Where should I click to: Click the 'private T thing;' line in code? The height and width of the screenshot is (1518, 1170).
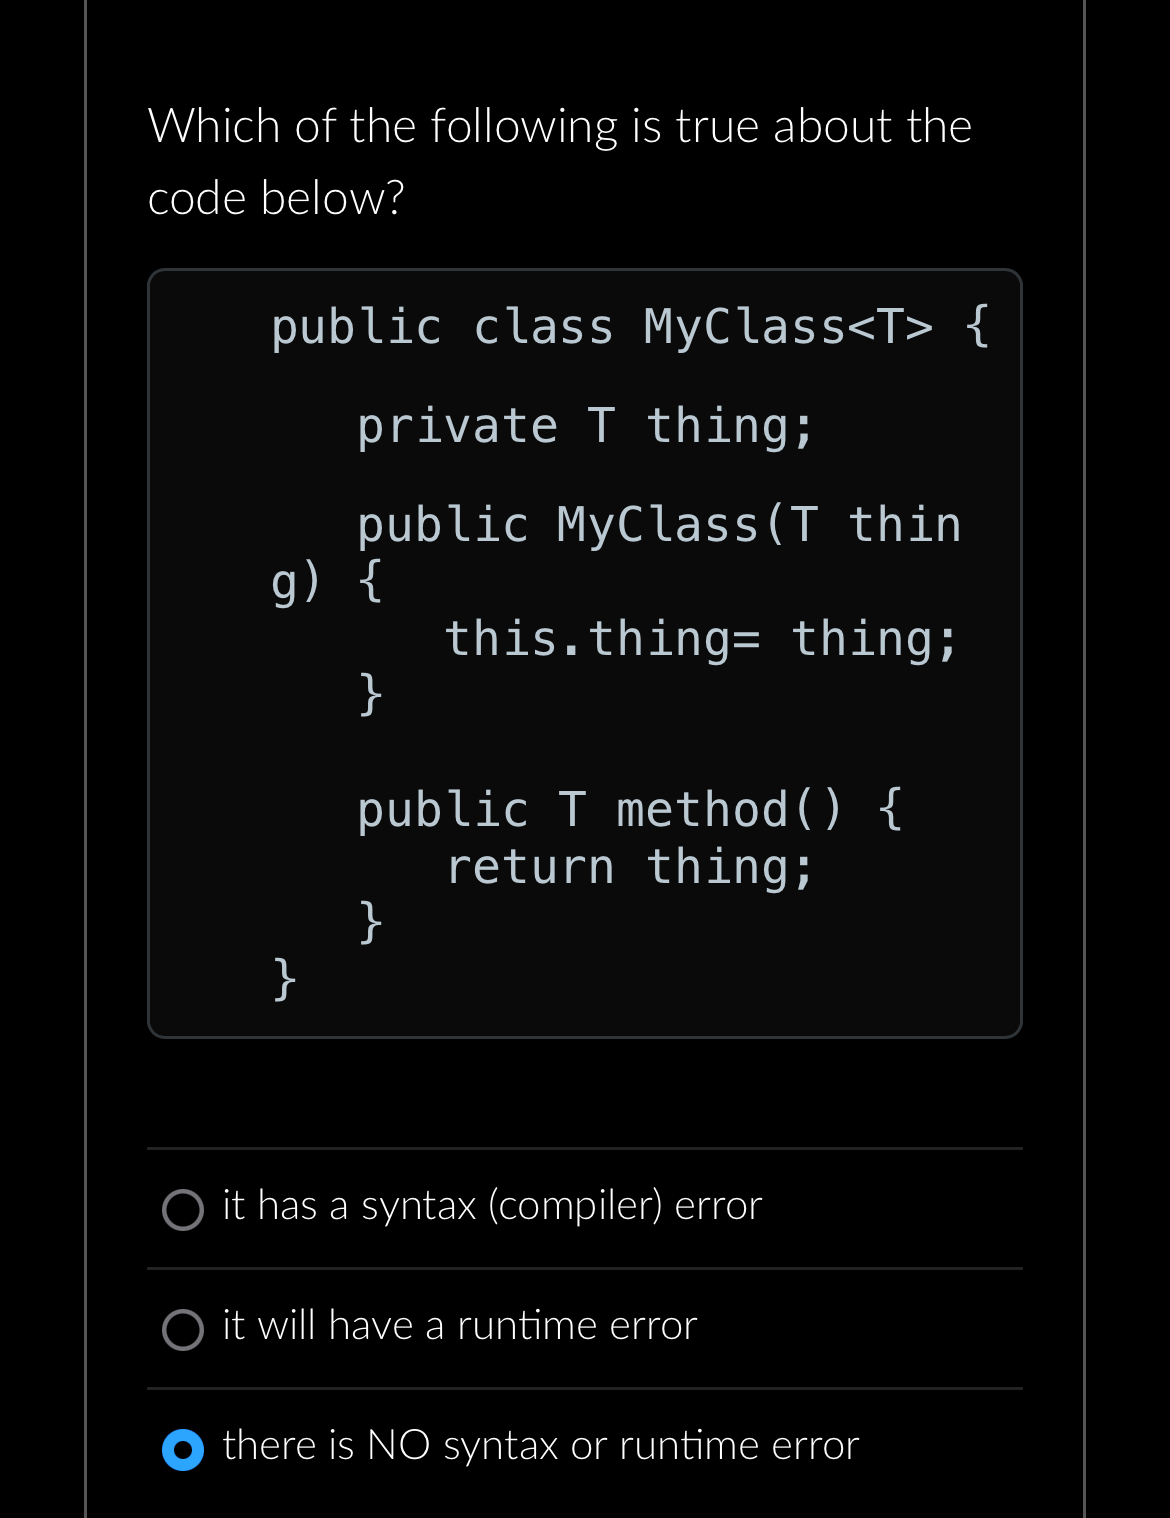tap(586, 425)
